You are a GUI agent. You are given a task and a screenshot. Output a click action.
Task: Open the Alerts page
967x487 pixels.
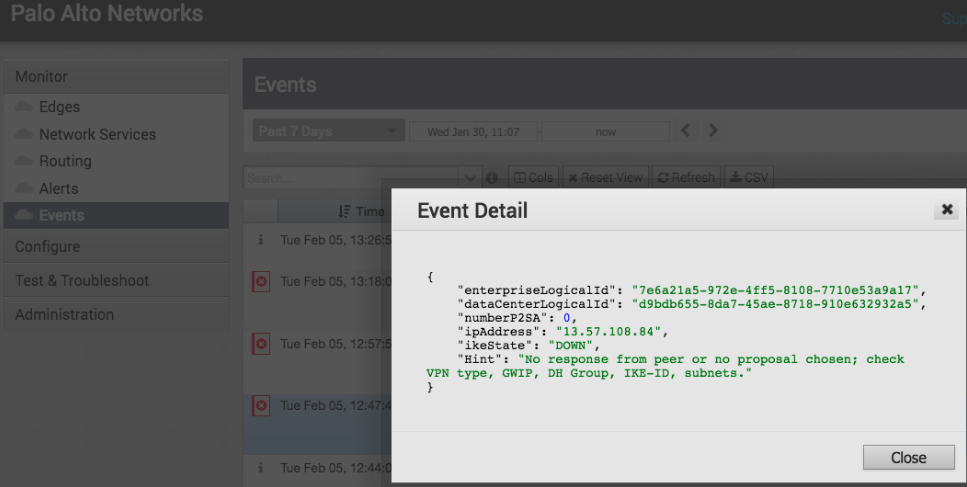(59, 188)
